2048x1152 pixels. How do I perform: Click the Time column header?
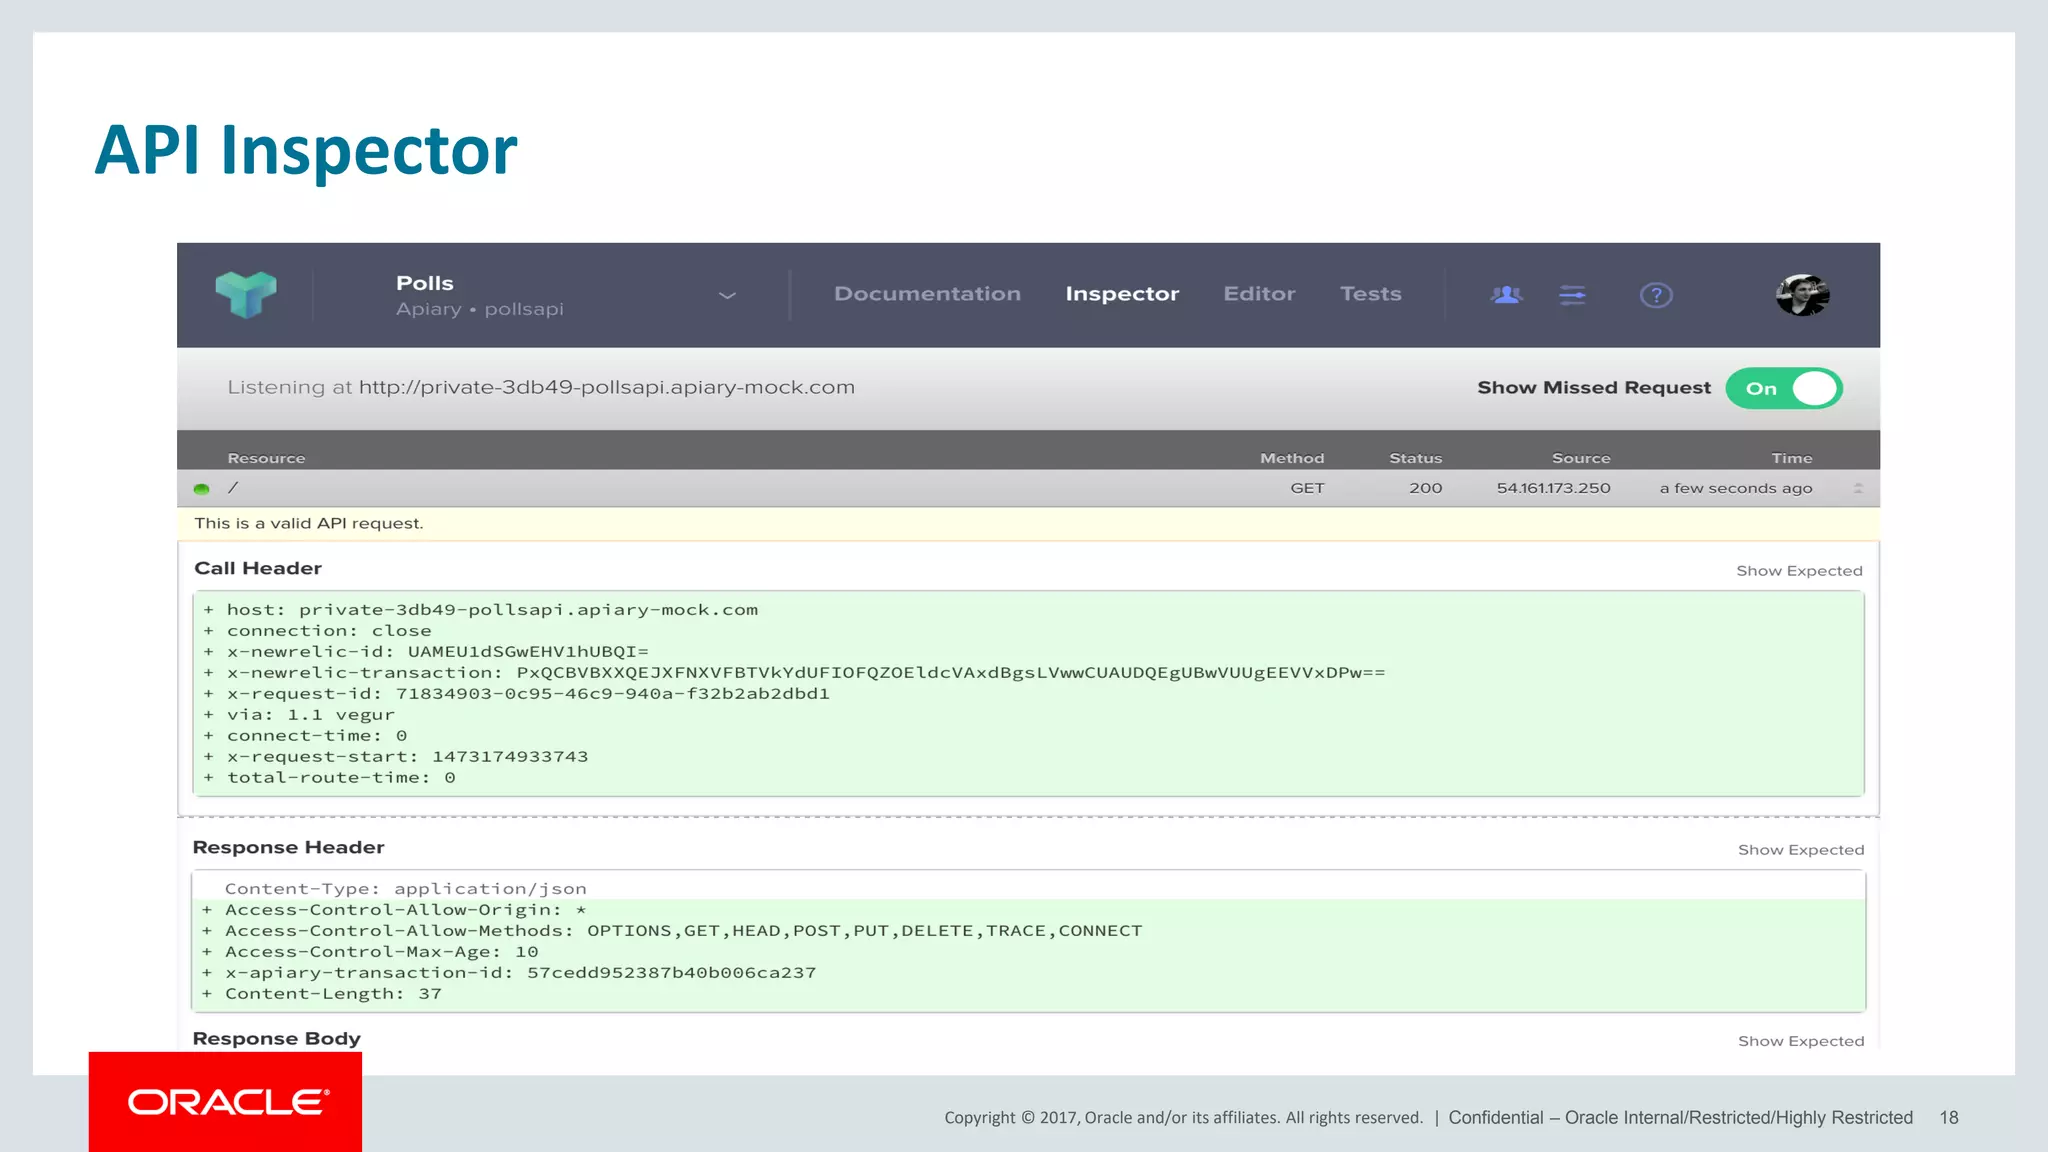[1791, 458]
